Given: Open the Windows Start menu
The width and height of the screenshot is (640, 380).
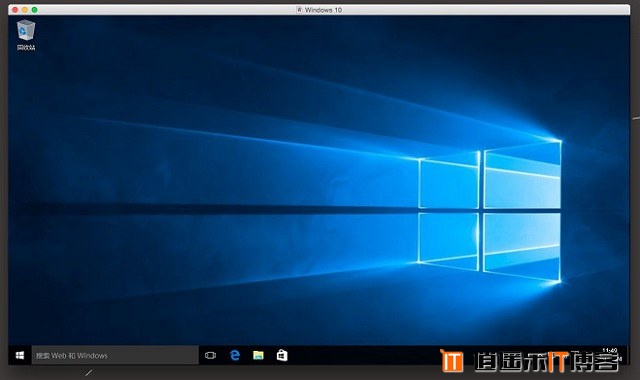Looking at the screenshot, I should point(20,356).
